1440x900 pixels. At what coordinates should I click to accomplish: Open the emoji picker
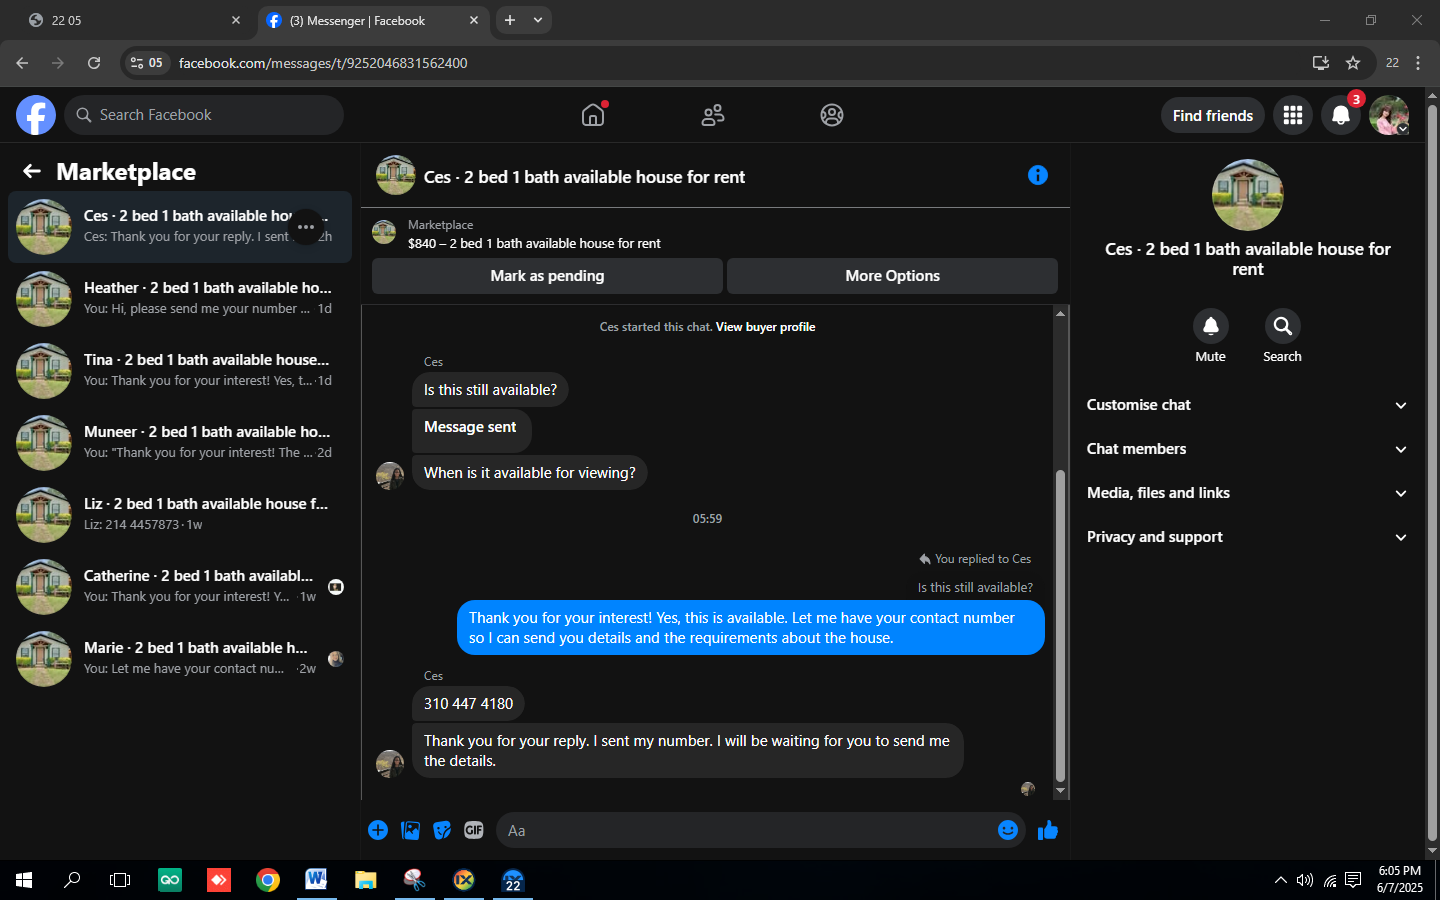point(1008,830)
